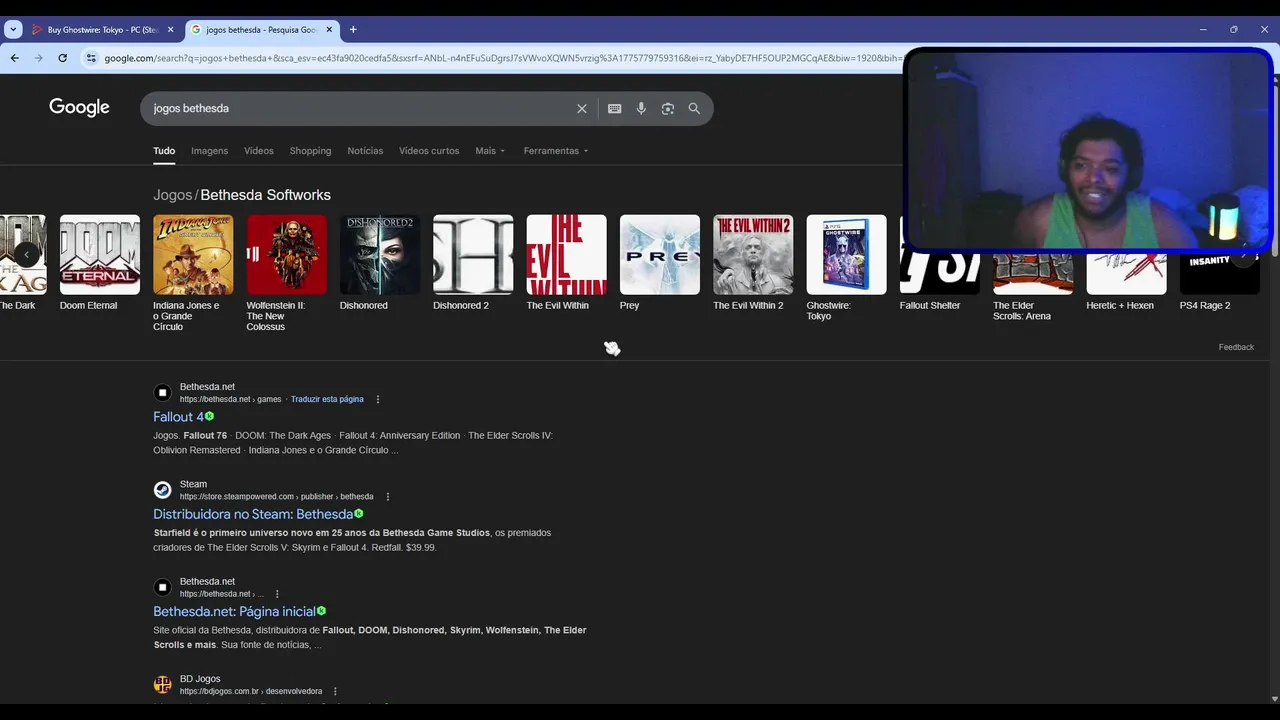
Task: Open the Dishonored game thumbnail
Action: point(379,255)
